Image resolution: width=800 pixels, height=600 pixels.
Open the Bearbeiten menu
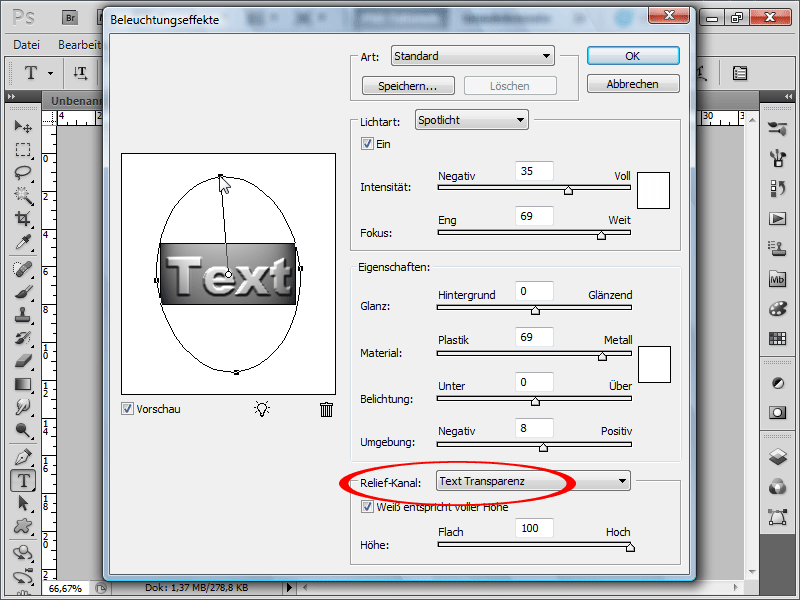pyautogui.click(x=80, y=45)
